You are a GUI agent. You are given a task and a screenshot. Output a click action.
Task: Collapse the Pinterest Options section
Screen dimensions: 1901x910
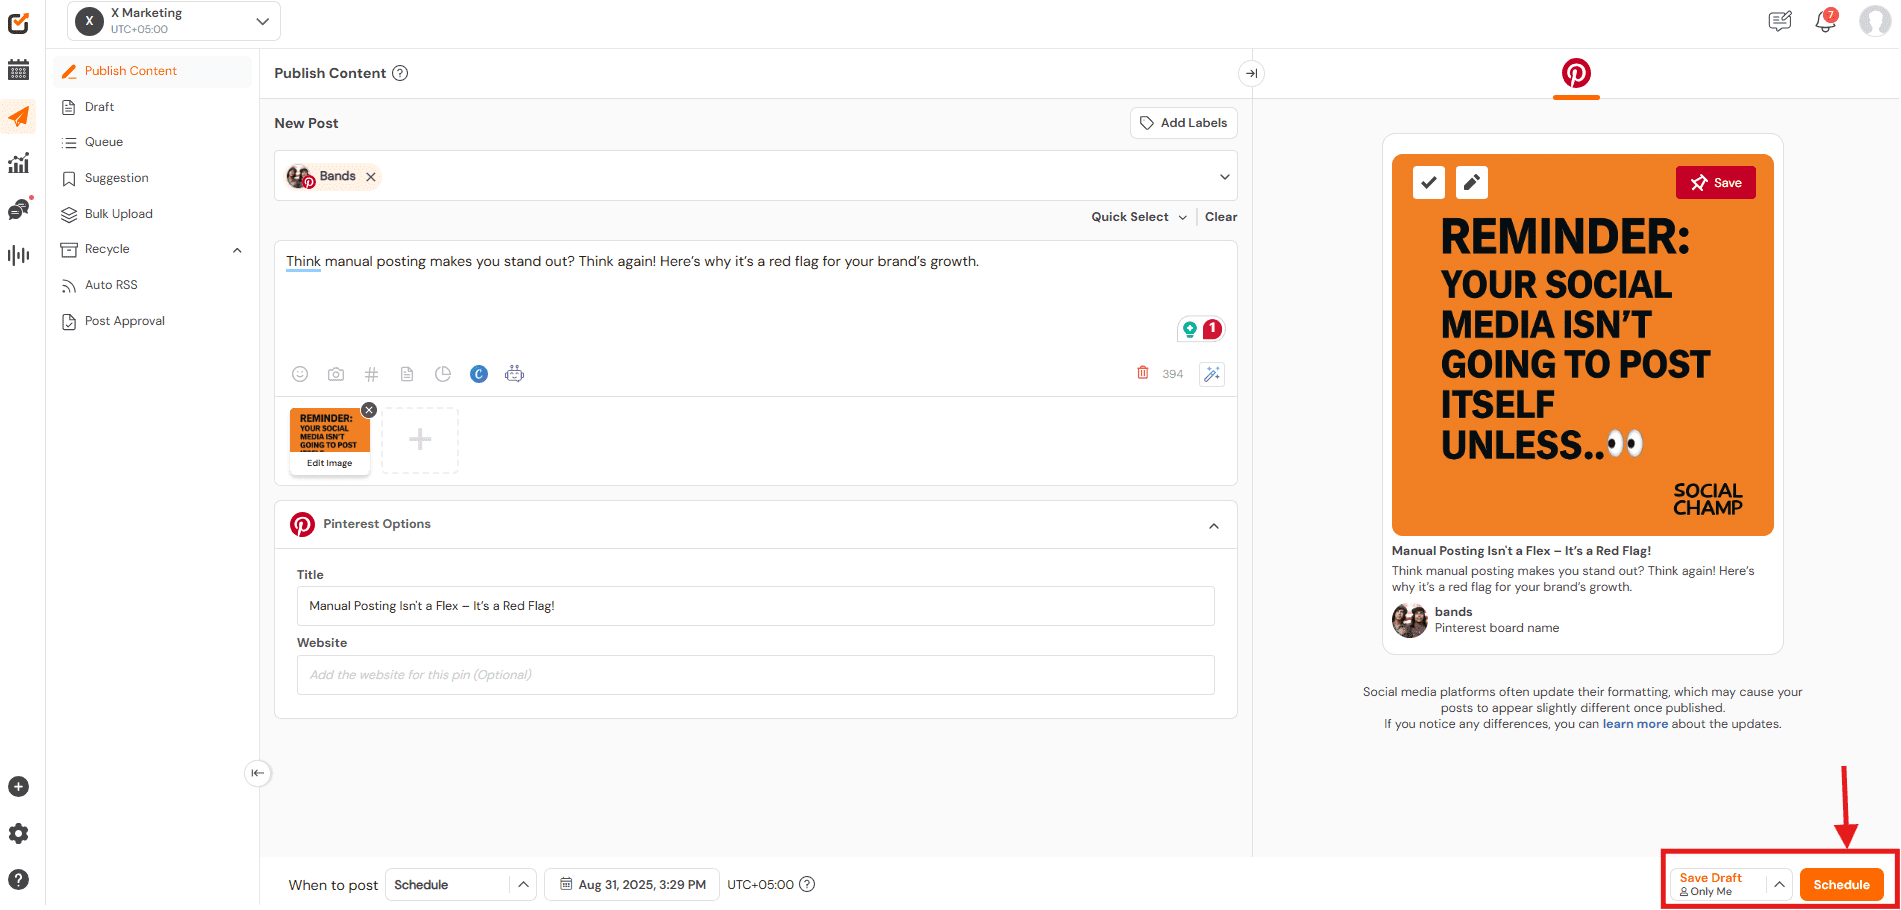1214,524
